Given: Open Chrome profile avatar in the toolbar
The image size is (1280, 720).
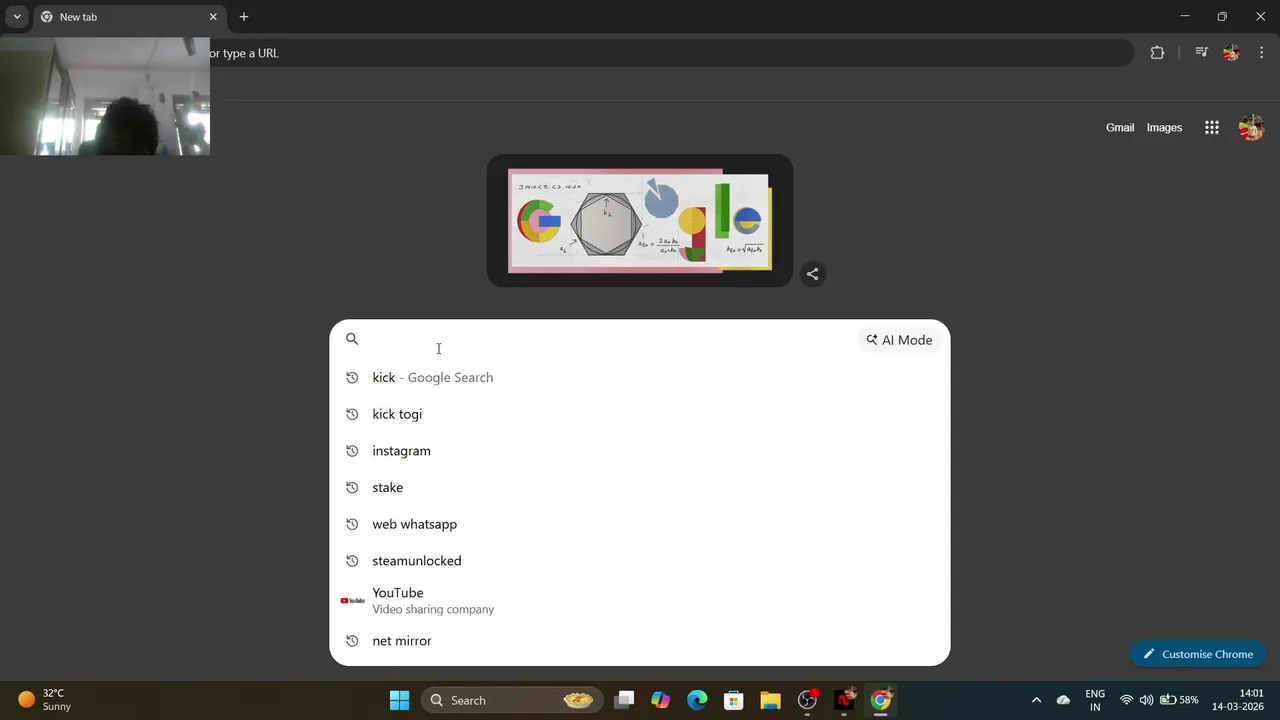Looking at the screenshot, I should click(x=1231, y=53).
